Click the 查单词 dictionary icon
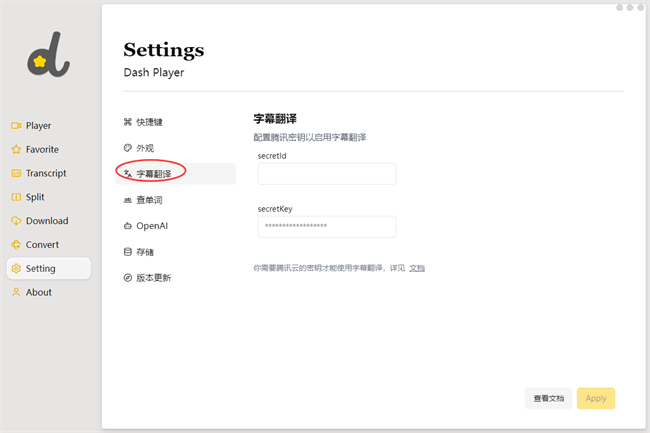Viewport: 650px width, 433px height. click(x=128, y=200)
